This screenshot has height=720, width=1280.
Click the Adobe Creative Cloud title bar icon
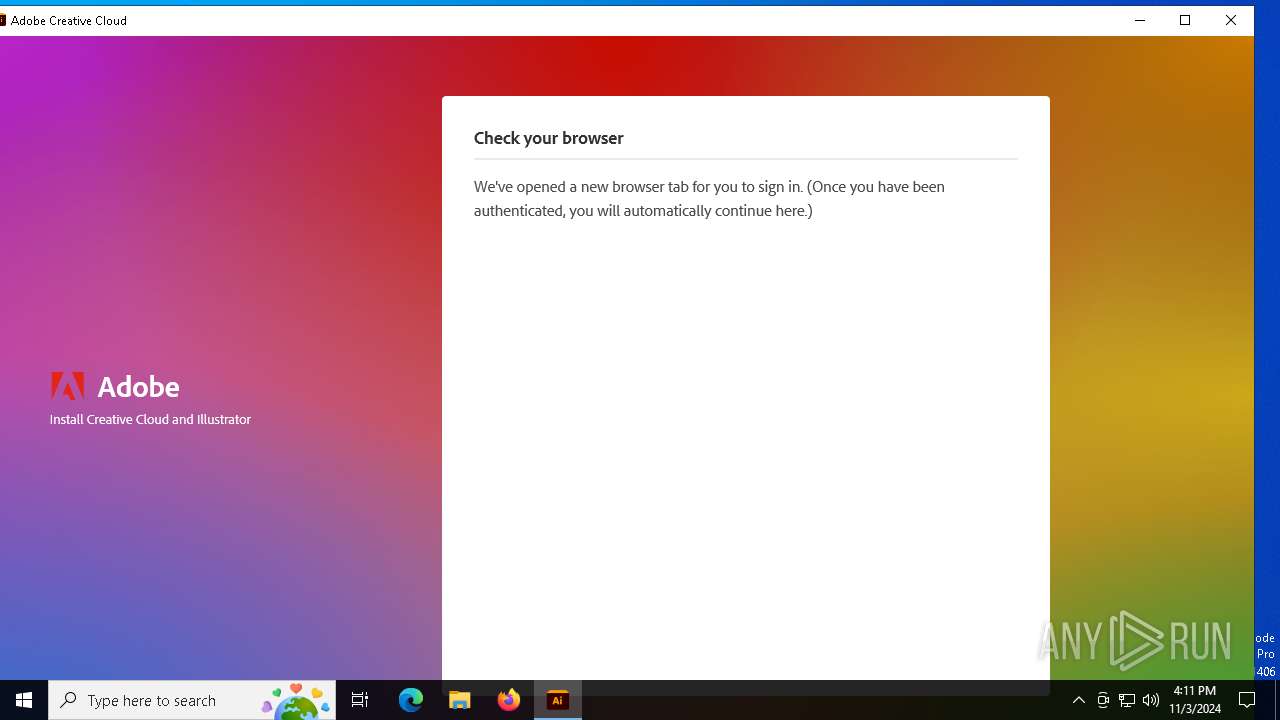3,20
